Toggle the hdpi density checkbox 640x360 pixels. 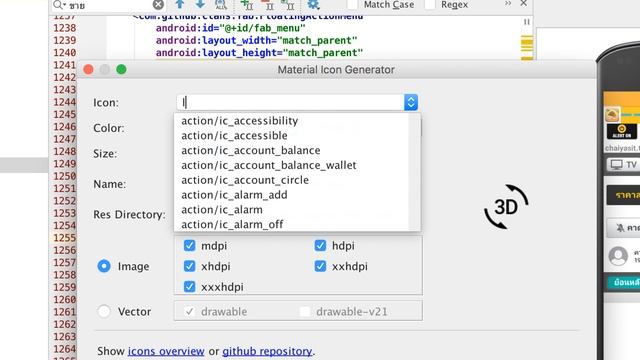pyautogui.click(x=320, y=245)
